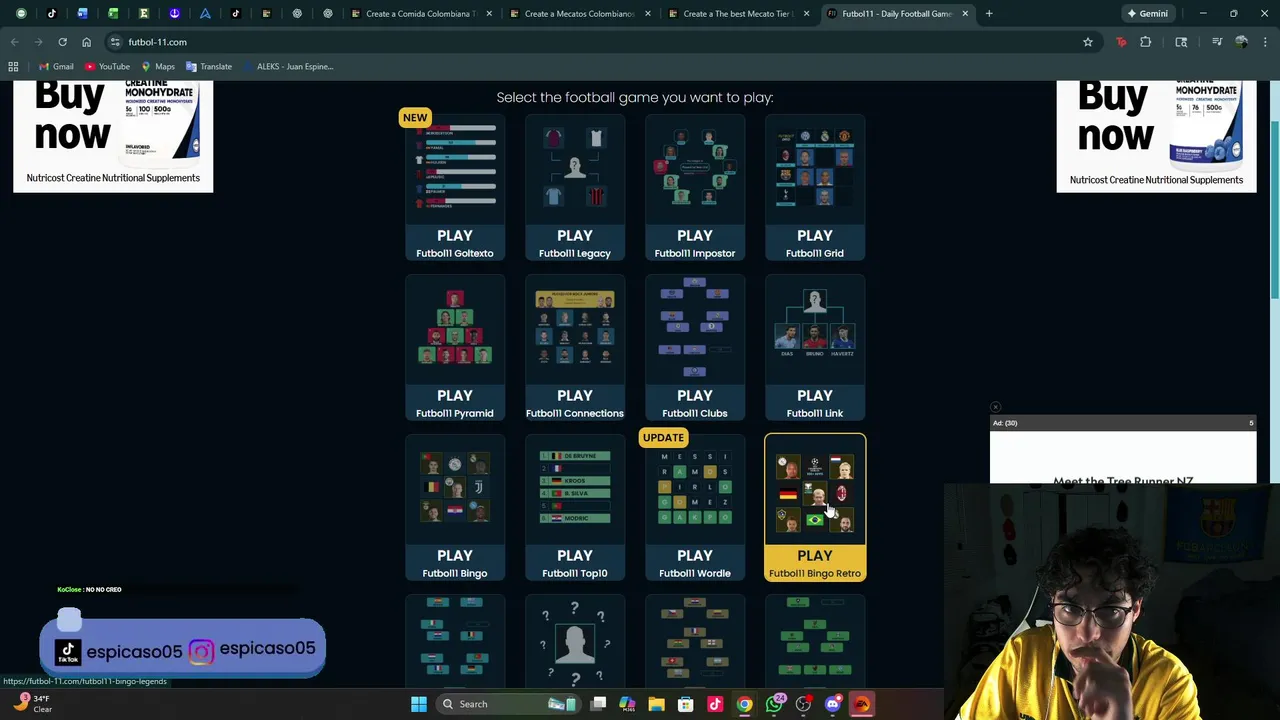The height and width of the screenshot is (720, 1280).
Task: Focus the futbol-11.com address bar
Action: click(x=590, y=42)
